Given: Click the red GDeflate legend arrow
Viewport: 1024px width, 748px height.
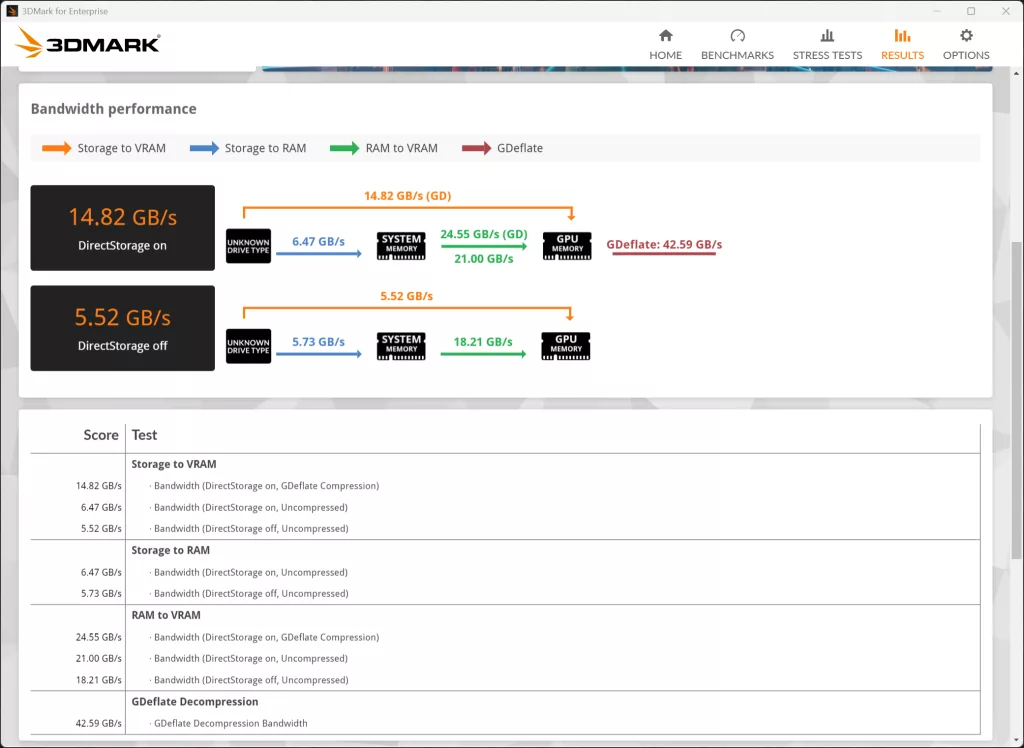Looking at the screenshot, I should pos(477,148).
